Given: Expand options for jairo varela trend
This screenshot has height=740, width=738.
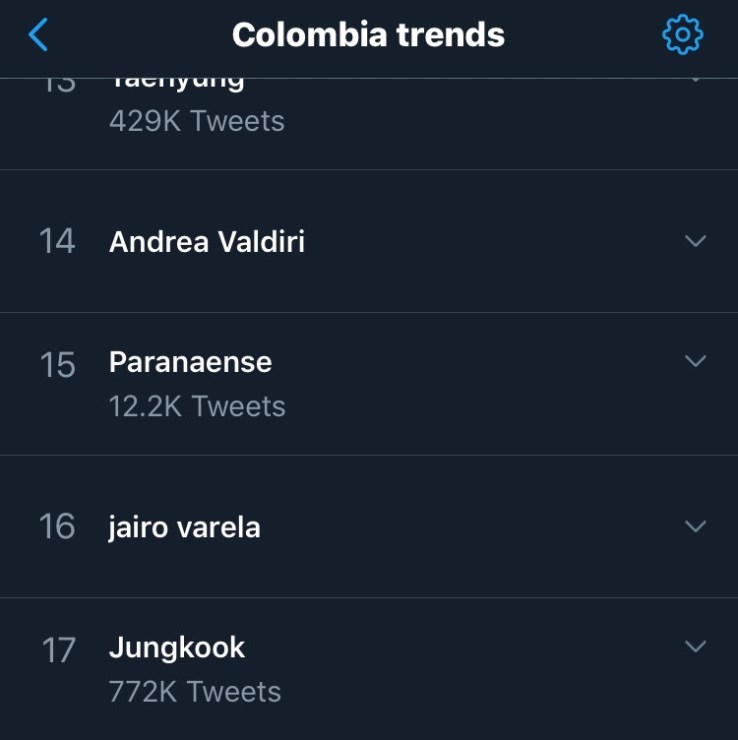Looking at the screenshot, I should click(695, 526).
